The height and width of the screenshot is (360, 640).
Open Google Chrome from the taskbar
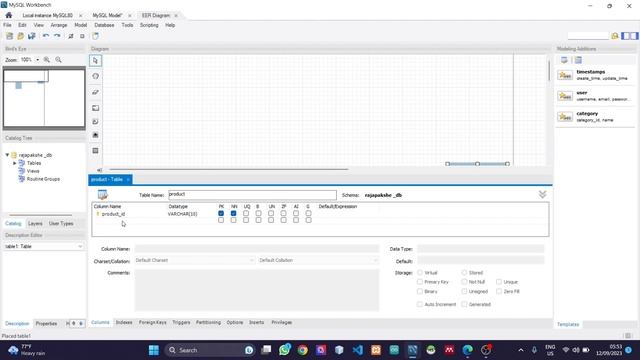point(302,350)
